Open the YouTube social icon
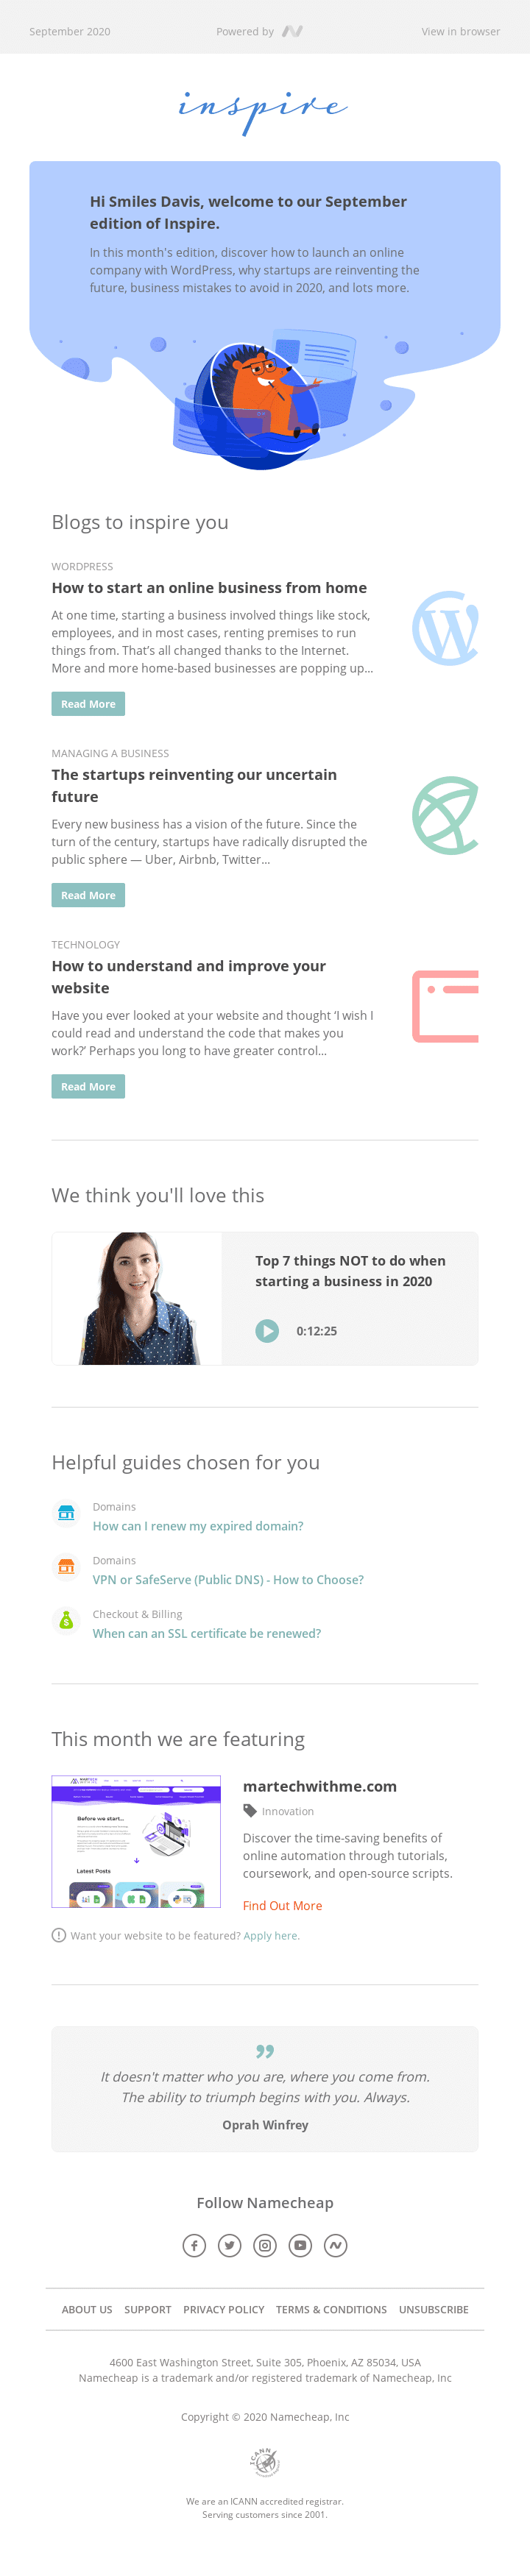This screenshot has width=530, height=2576. 300,2245
